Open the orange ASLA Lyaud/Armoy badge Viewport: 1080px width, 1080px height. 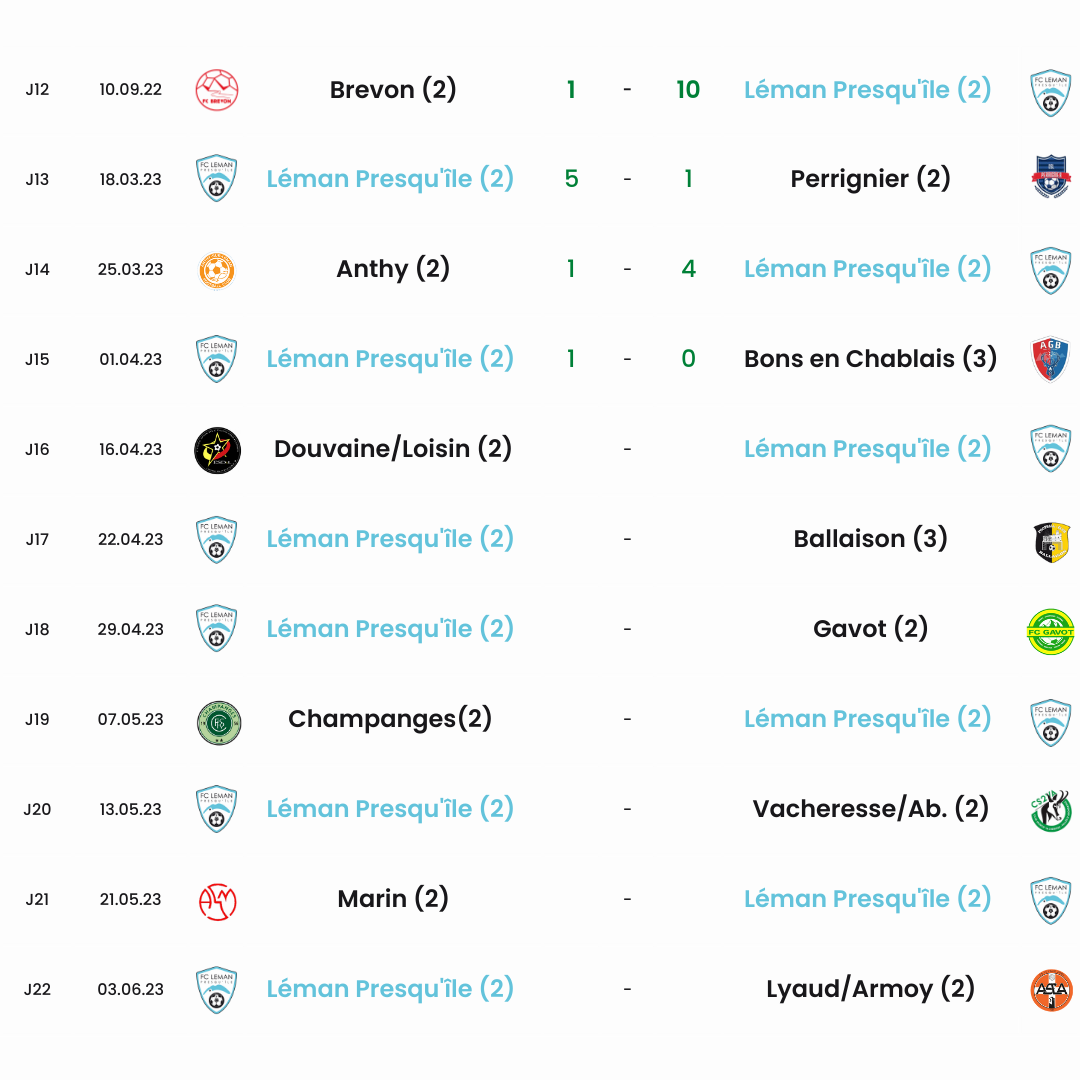pyautogui.click(x=1052, y=990)
